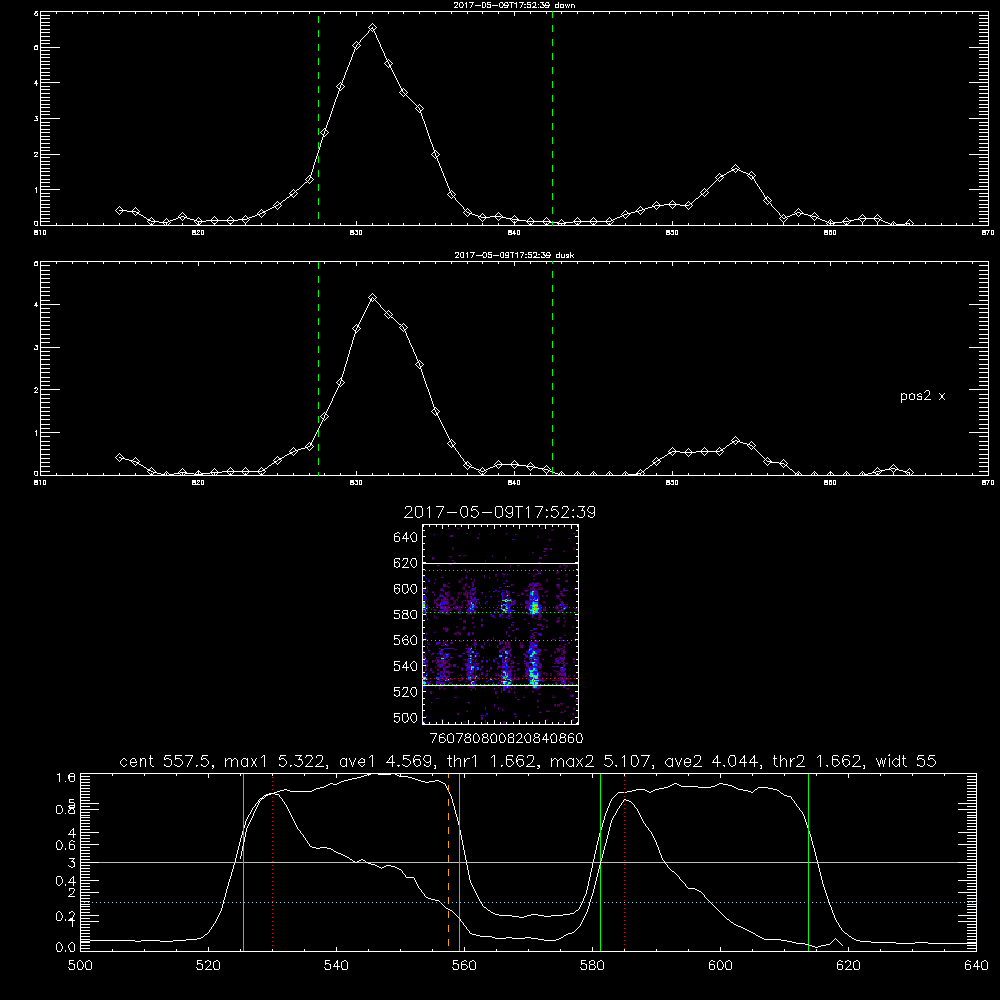1000x1000 pixels.
Task: Click the solid green line near 525 in bottom plot
Action: point(243,861)
